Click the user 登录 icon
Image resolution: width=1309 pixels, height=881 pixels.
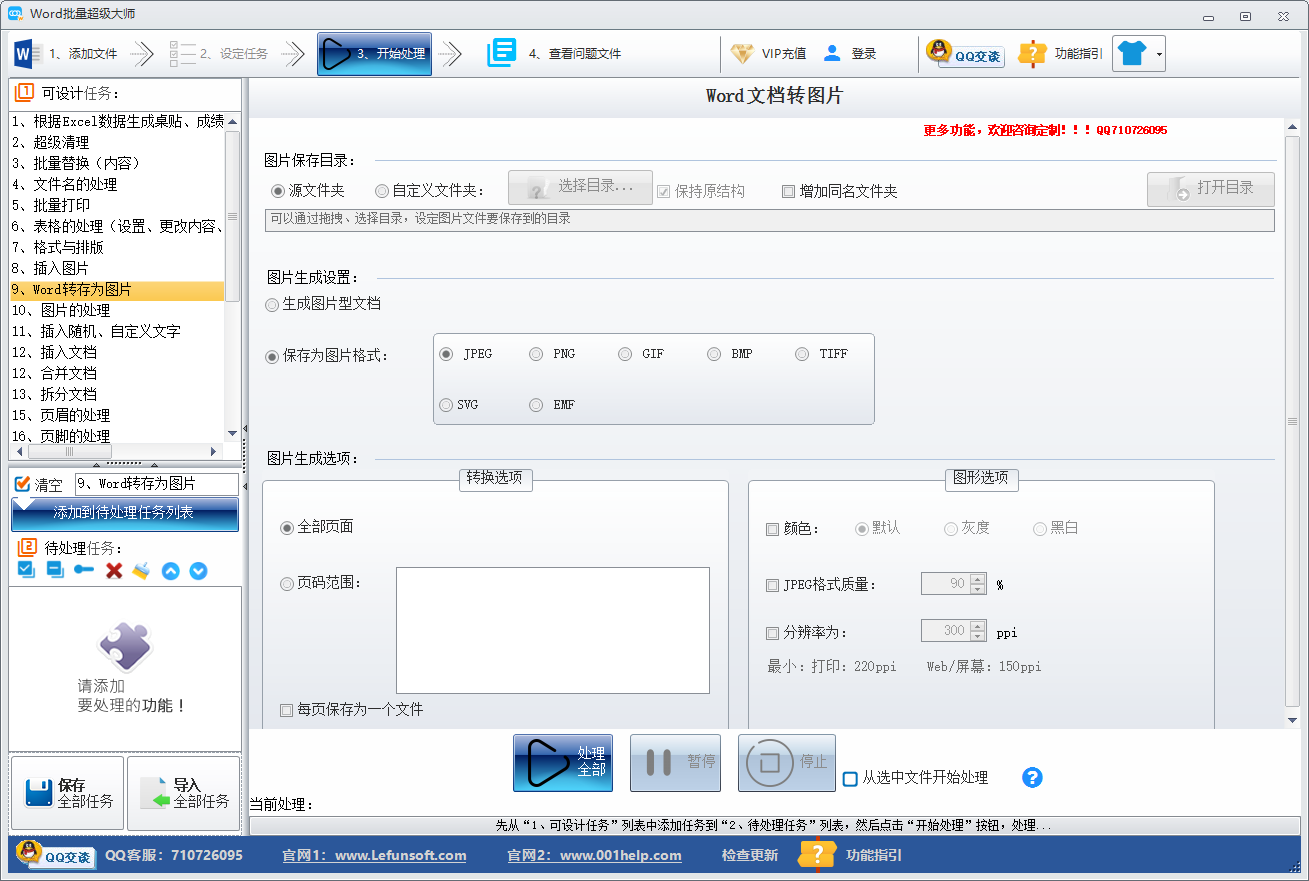[x=832, y=54]
